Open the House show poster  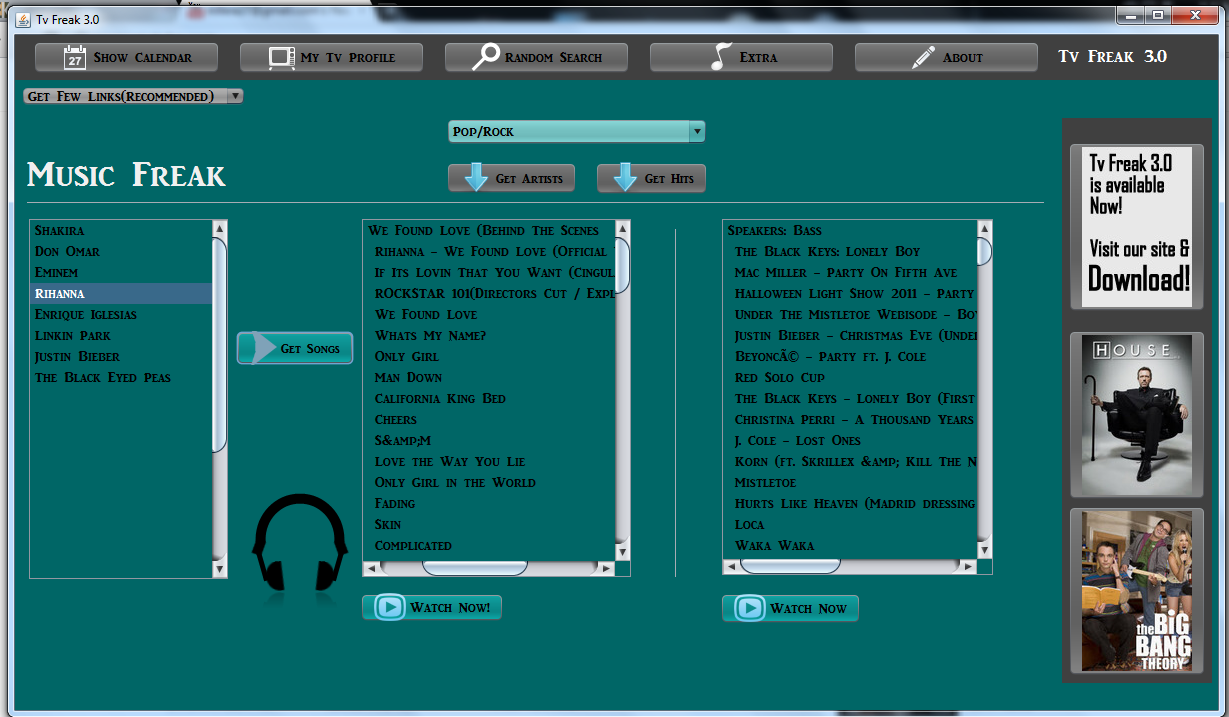[1137, 415]
